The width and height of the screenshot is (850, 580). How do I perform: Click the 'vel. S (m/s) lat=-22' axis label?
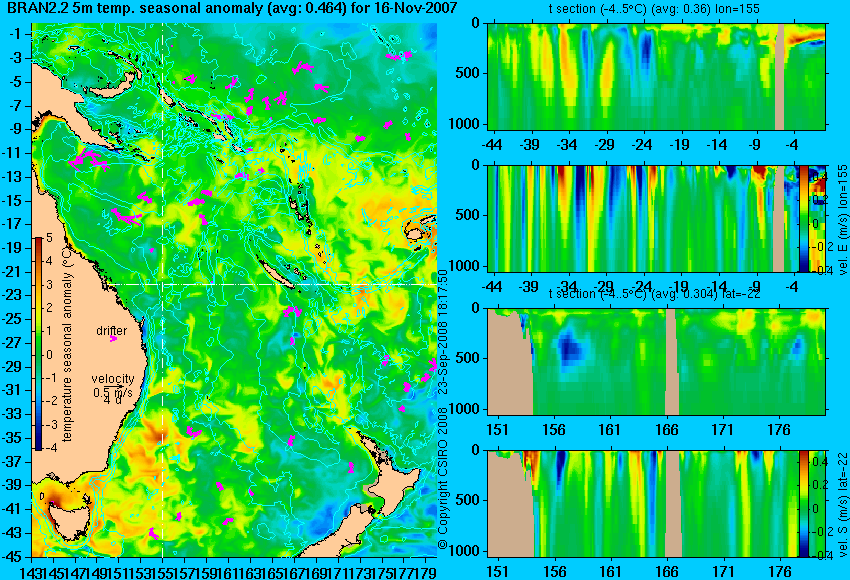843,504
